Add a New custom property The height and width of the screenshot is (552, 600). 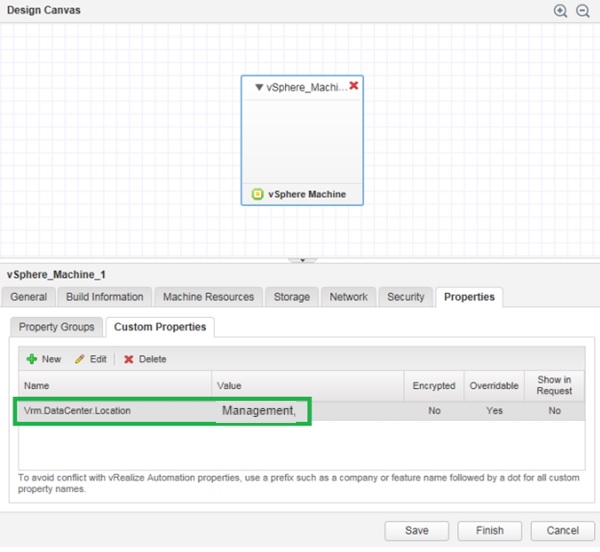tap(44, 359)
